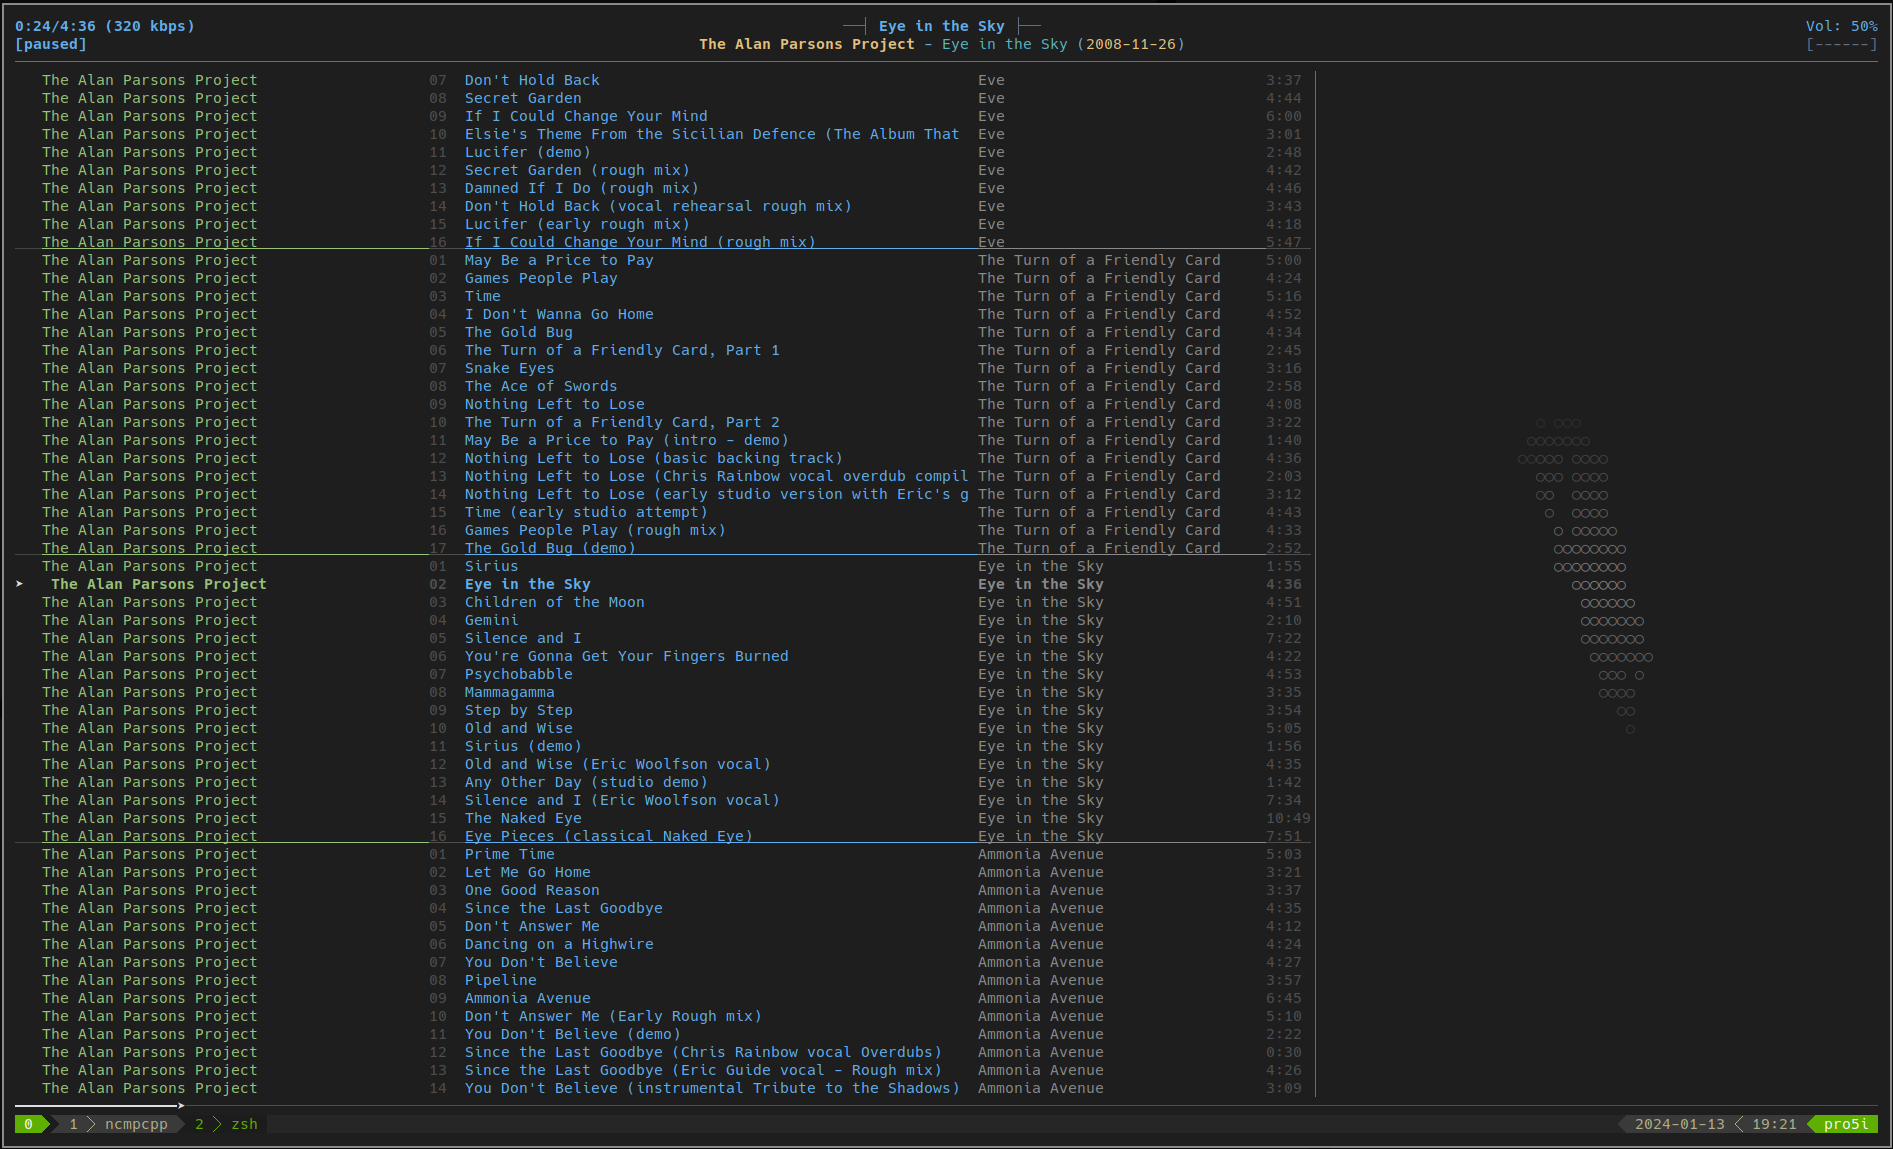The image size is (1893, 1149).
Task: Select Damned If I Do (rough mix)
Action: (x=581, y=188)
